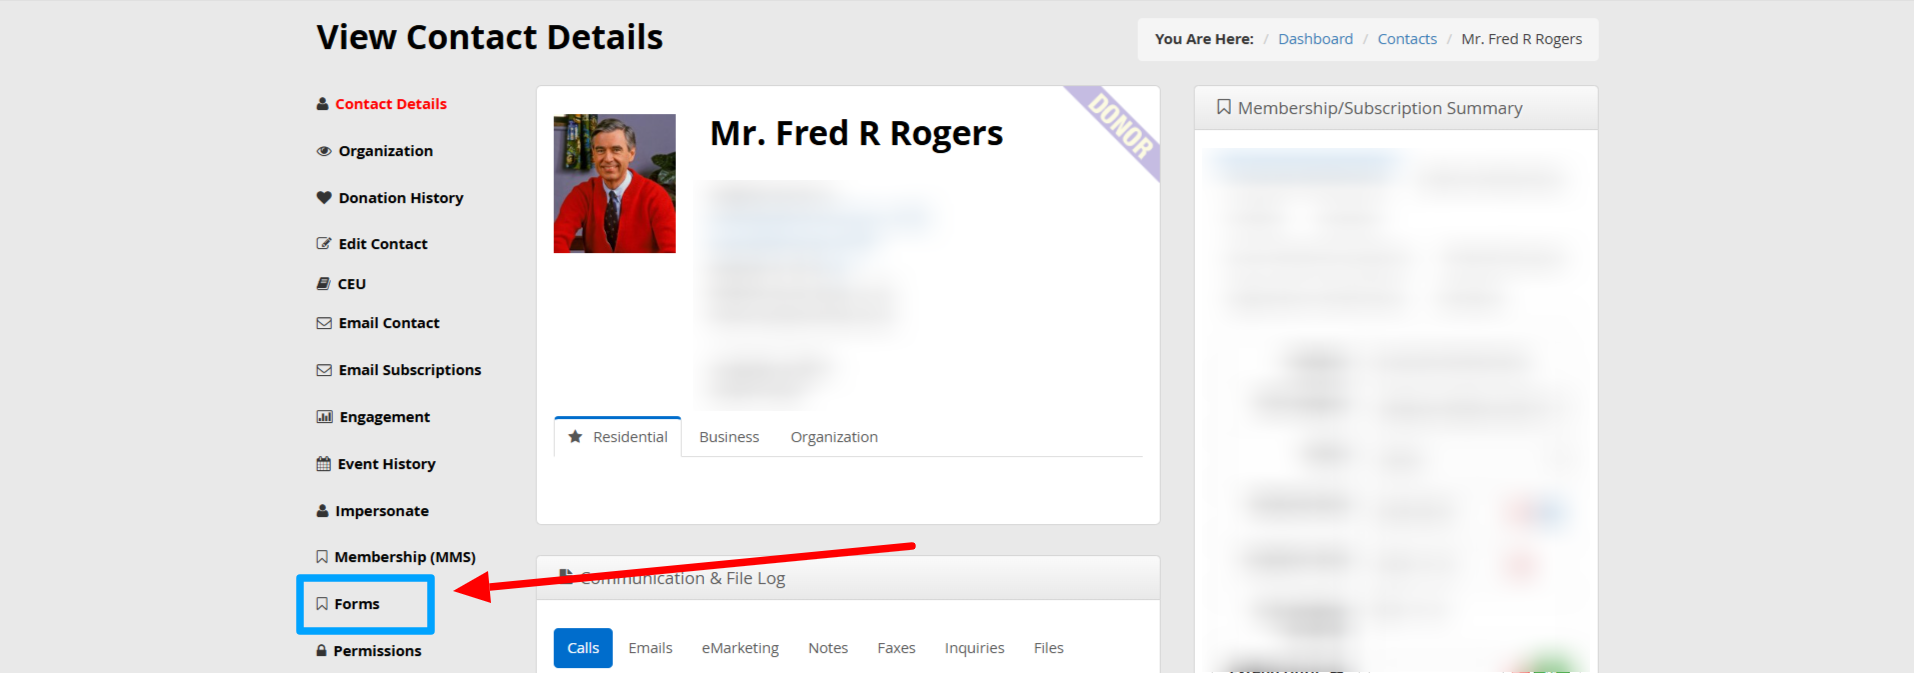Go to Dashboard via breadcrumb

(x=1315, y=39)
